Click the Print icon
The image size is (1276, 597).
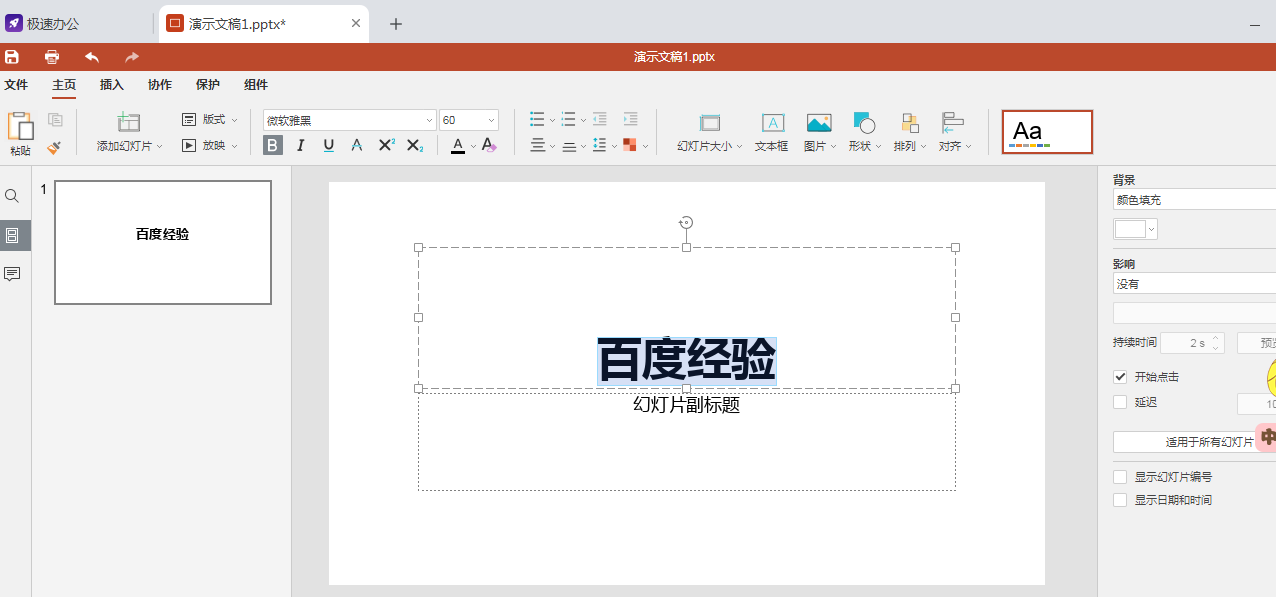point(52,57)
